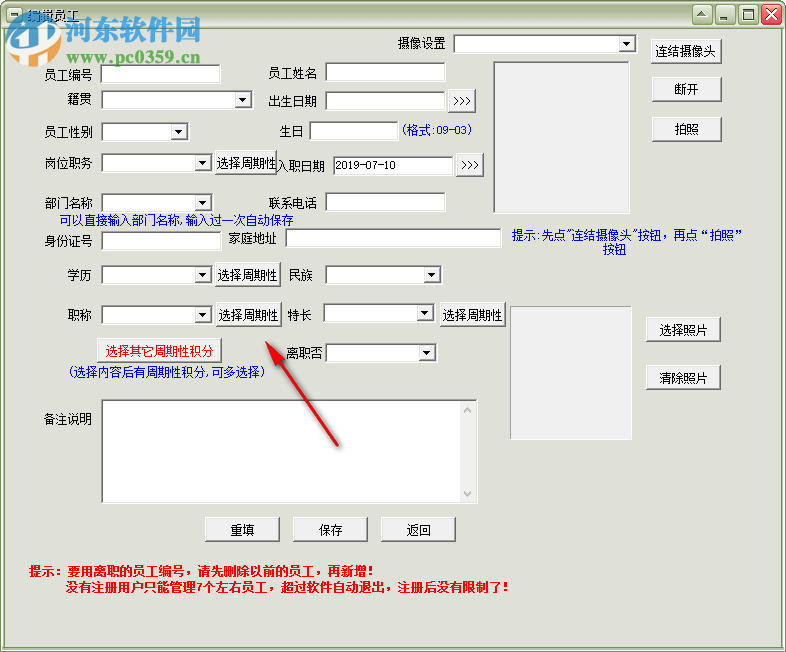Screen dimensions: 786x652
Task: Open the window system menu icon
Action: click(x=15, y=15)
